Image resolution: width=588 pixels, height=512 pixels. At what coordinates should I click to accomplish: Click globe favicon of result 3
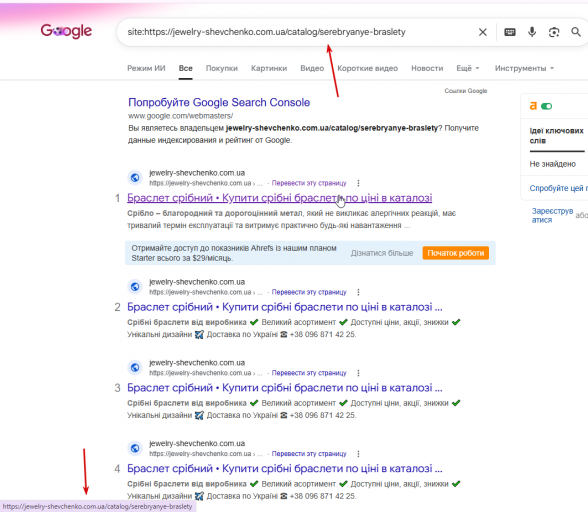point(135,367)
